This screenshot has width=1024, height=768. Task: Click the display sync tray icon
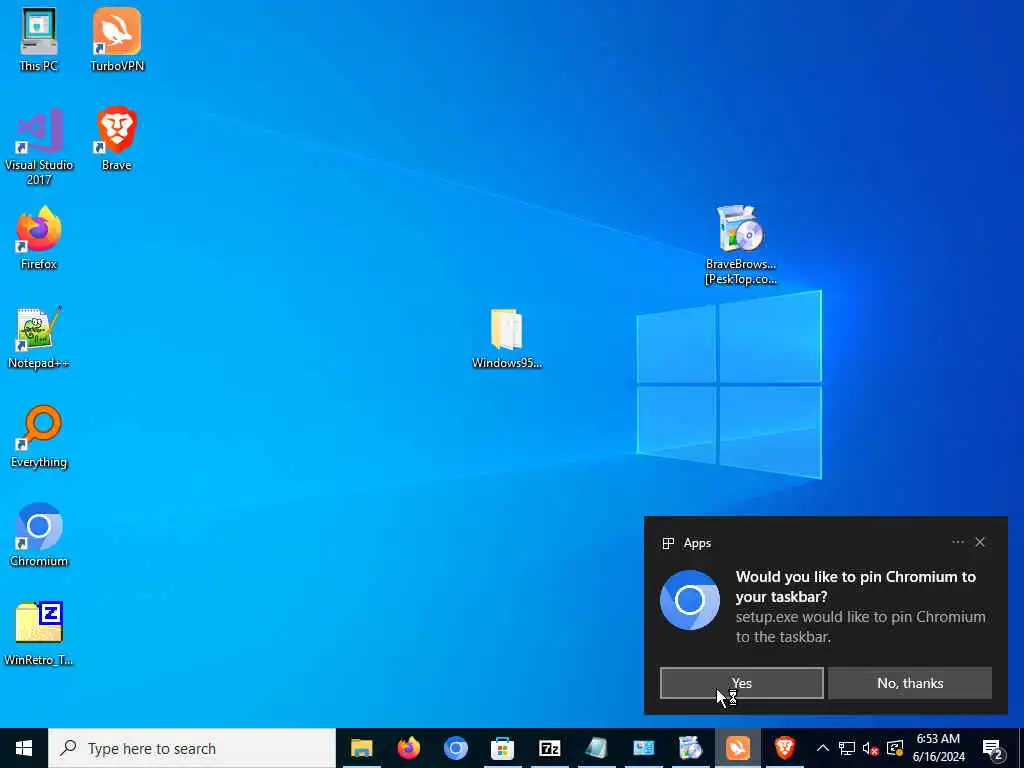pyautogui.click(x=895, y=748)
